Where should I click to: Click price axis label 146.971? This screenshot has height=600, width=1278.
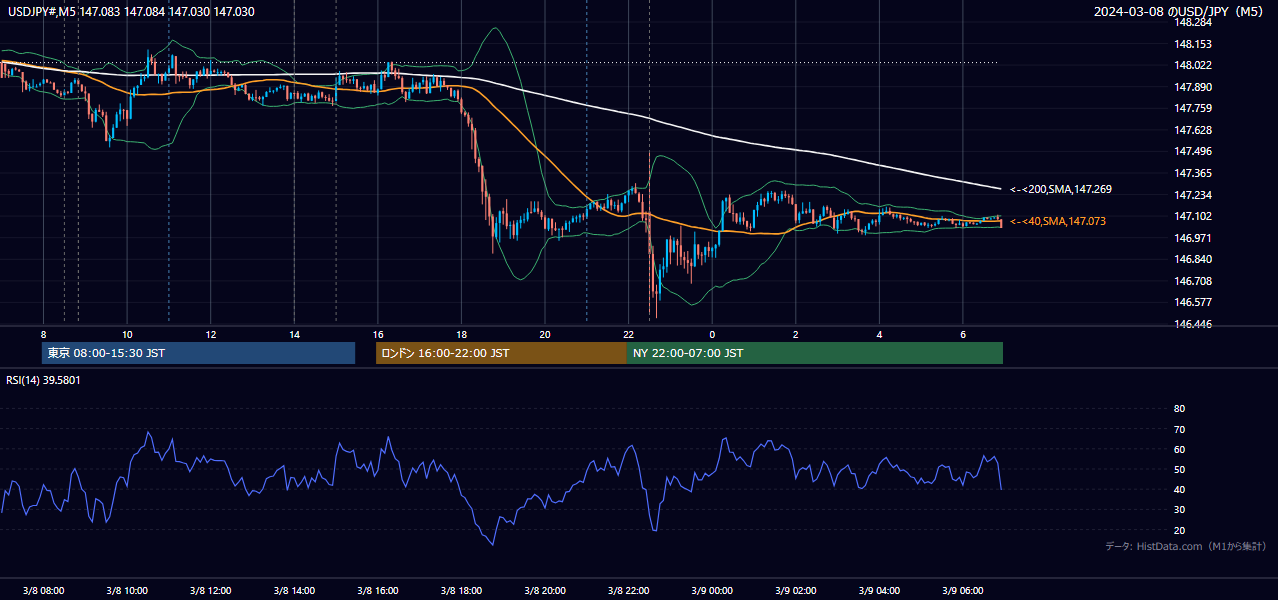[x=1192, y=238]
